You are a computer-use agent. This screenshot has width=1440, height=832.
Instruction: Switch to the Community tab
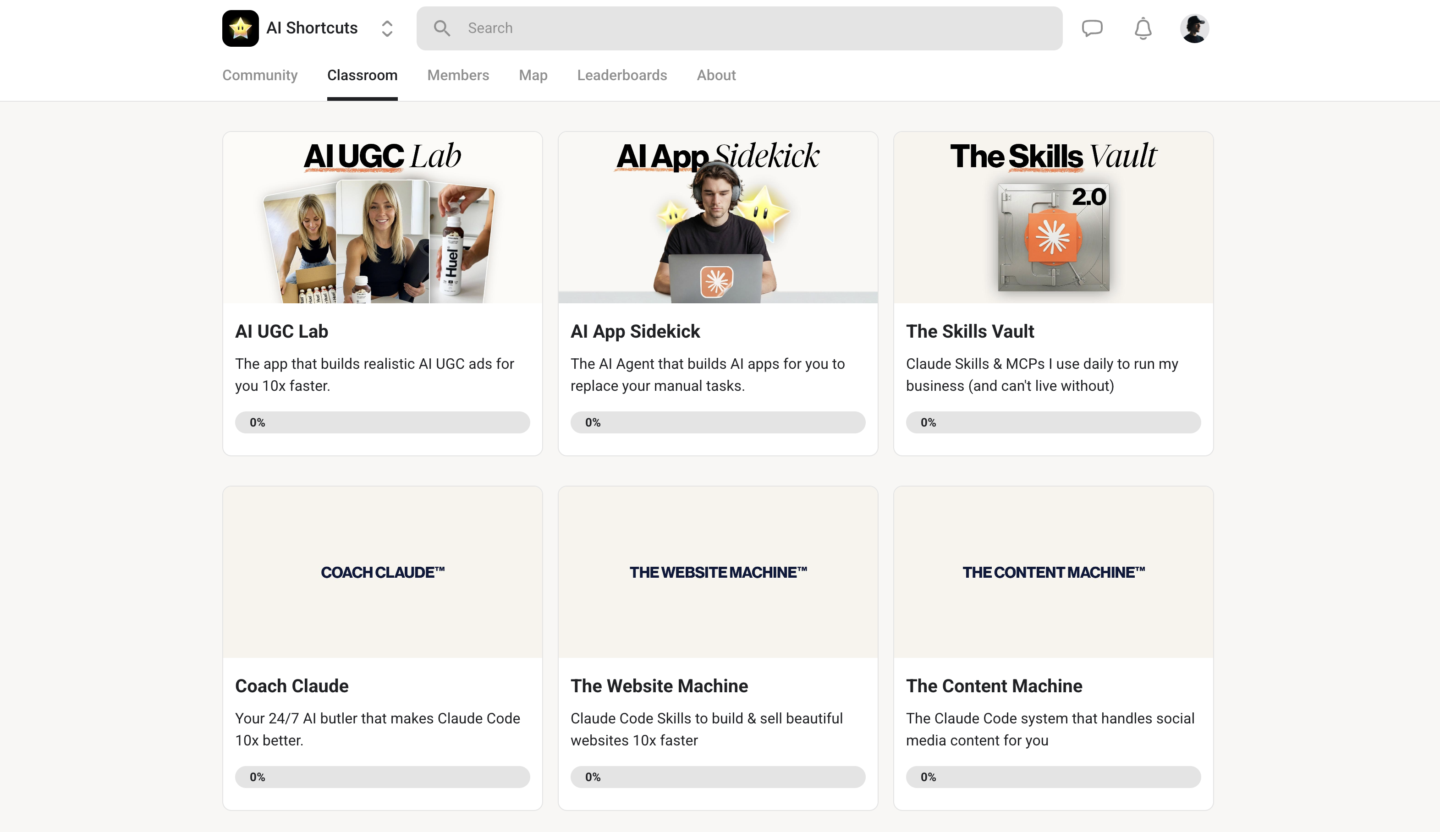click(x=260, y=75)
